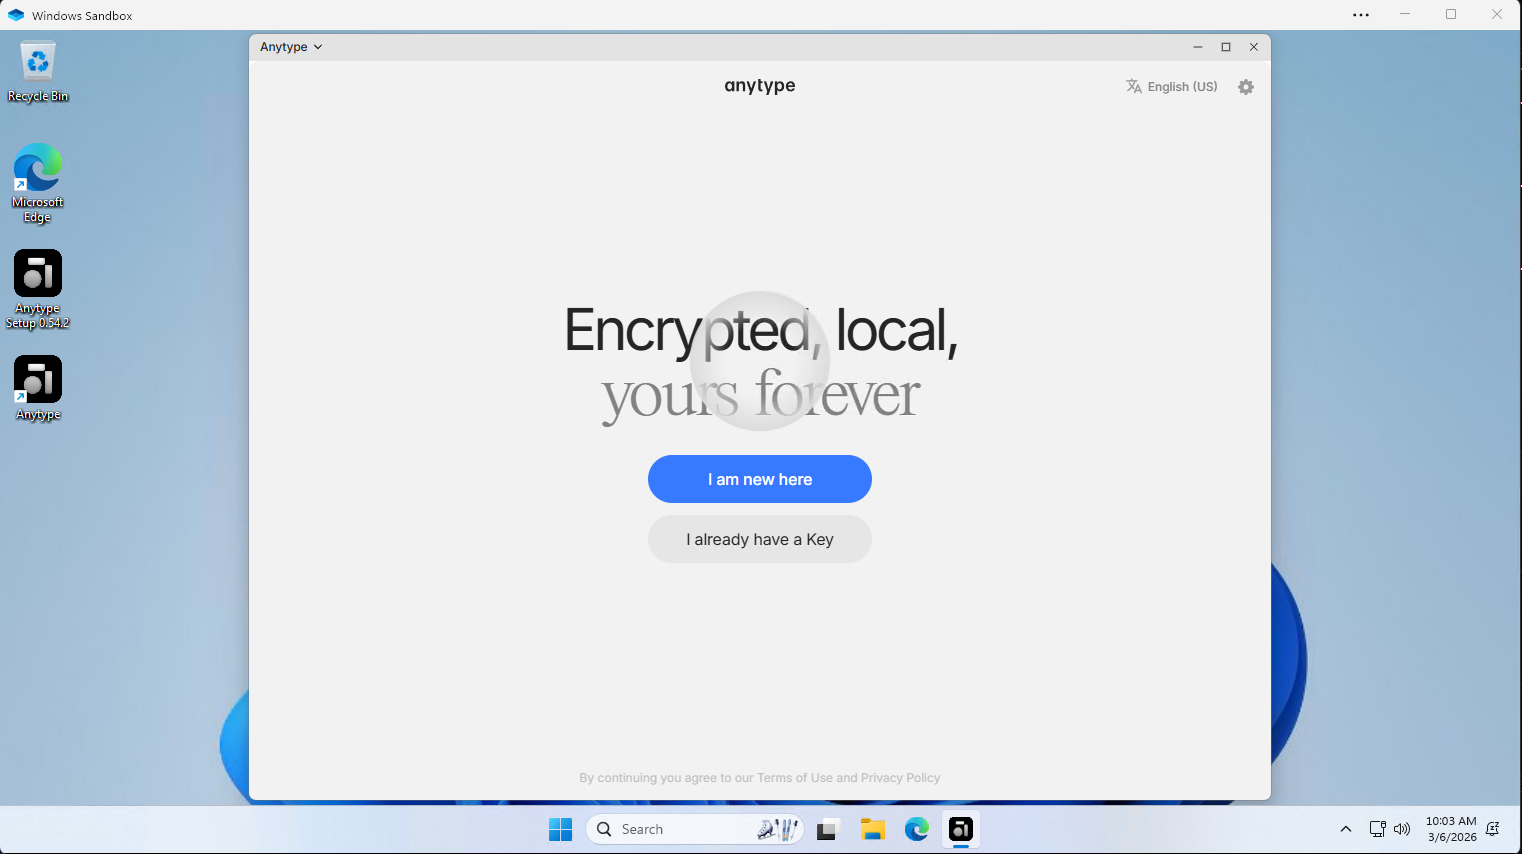Open the Windows Start menu
This screenshot has height=854, width=1522.
coord(560,829)
